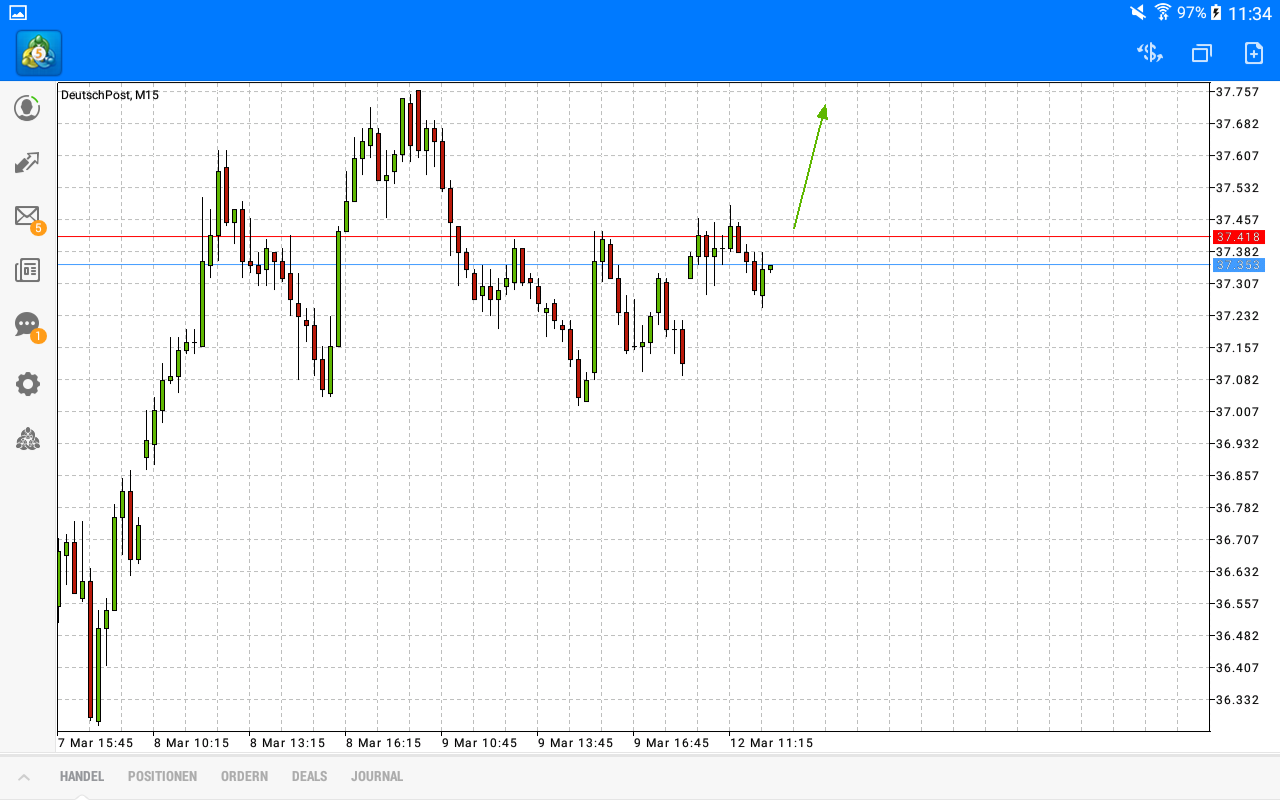Viewport: 1280px width, 800px height.
Task: Open the MetaTrader app icon top left
Action: (37, 53)
